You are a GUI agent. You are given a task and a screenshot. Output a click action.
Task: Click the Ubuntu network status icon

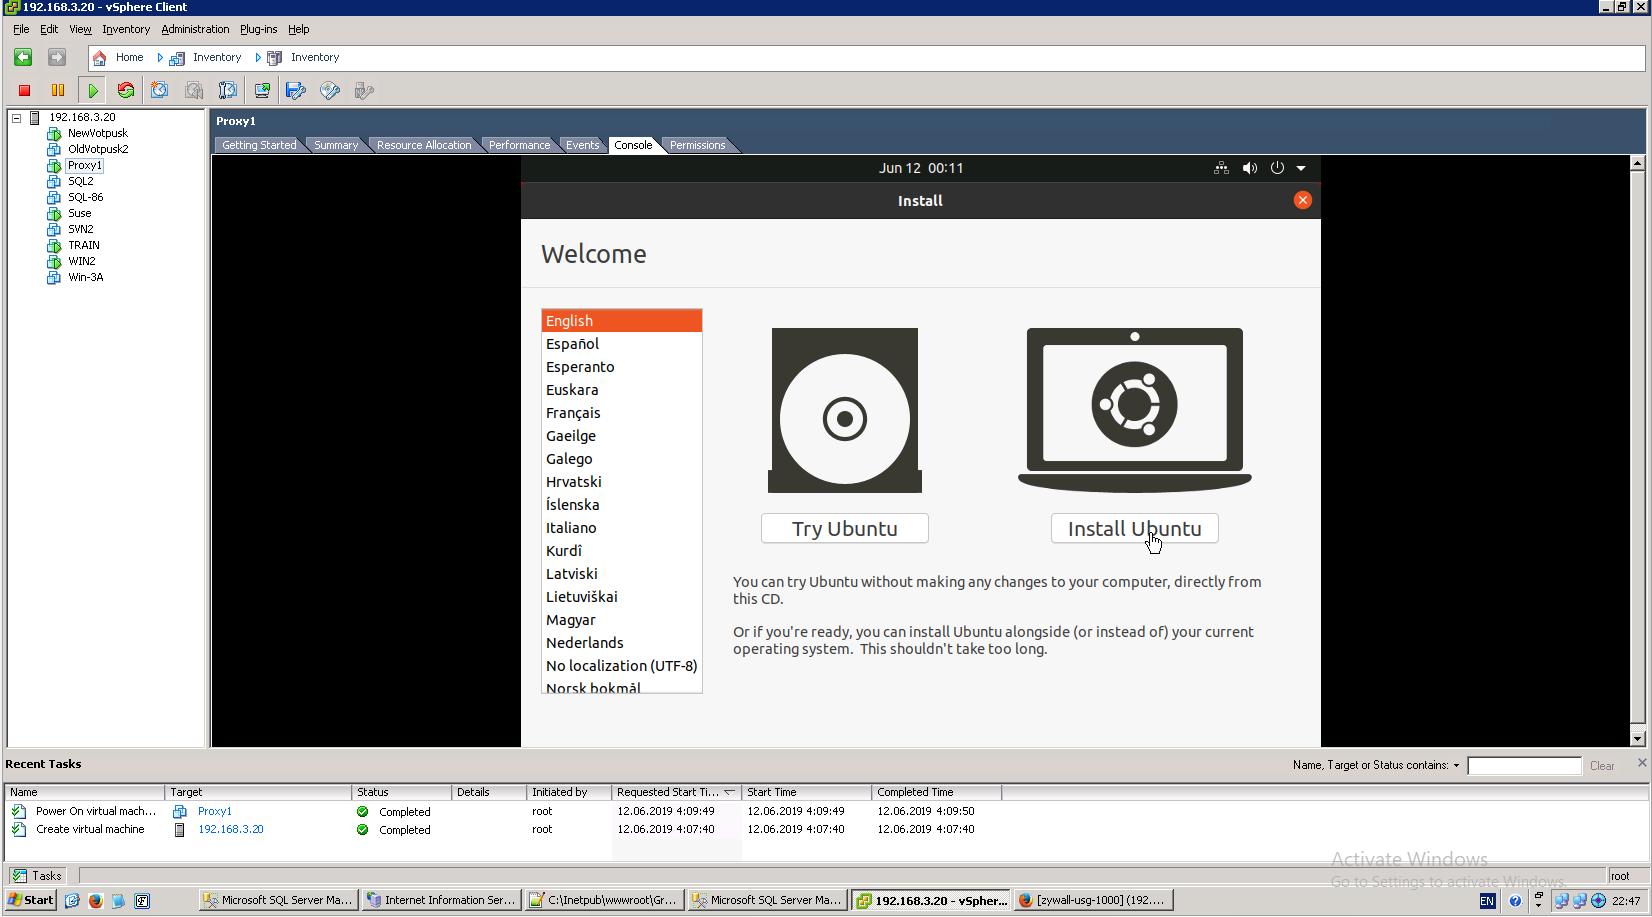[1221, 168]
